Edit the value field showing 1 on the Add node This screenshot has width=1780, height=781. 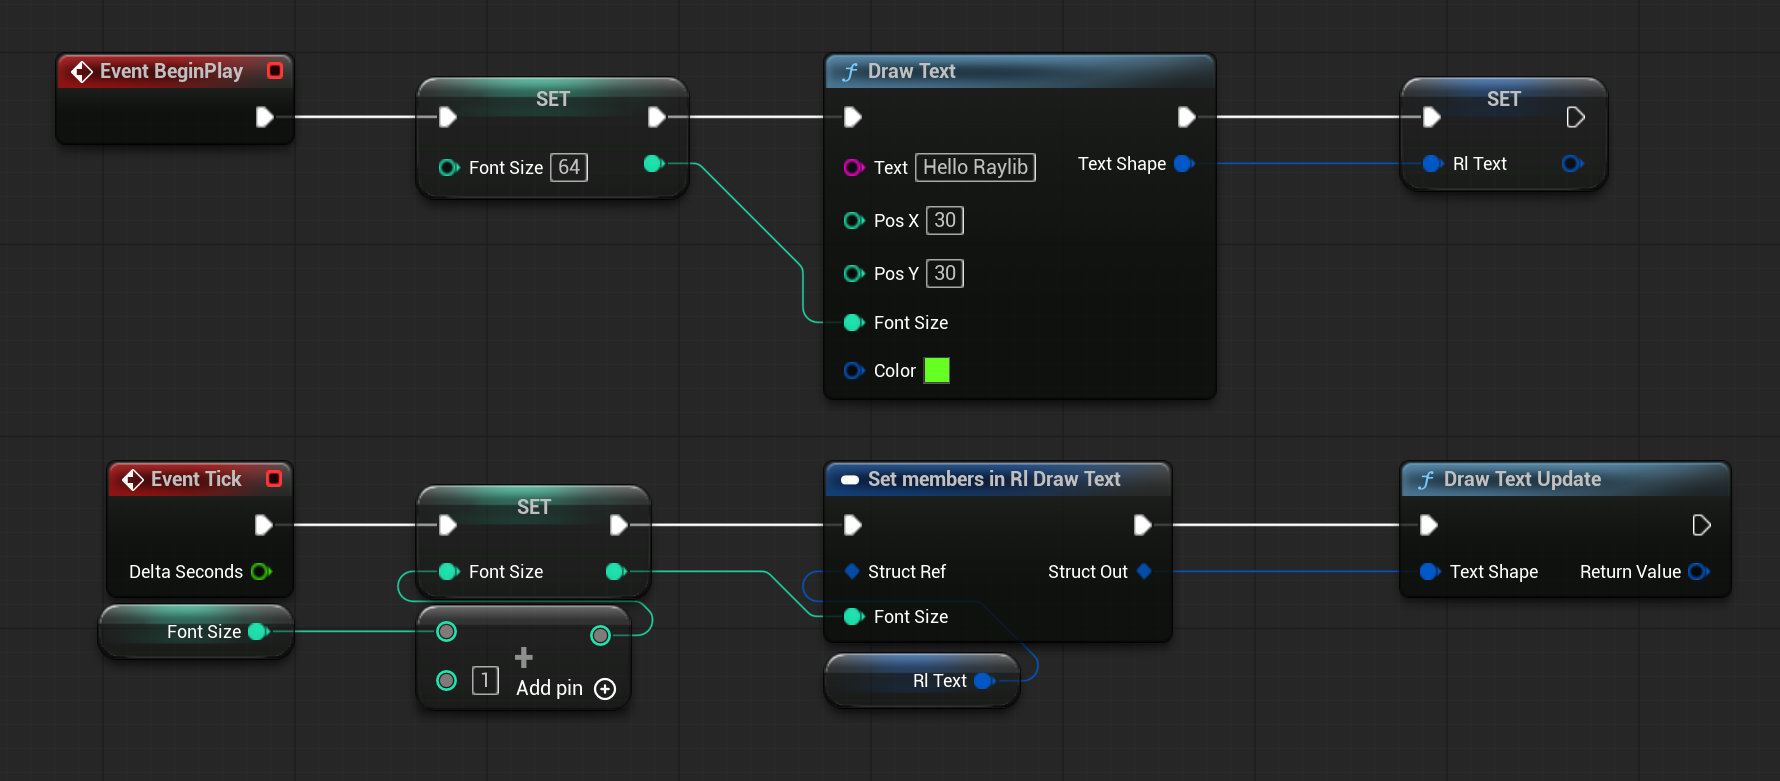(x=485, y=681)
